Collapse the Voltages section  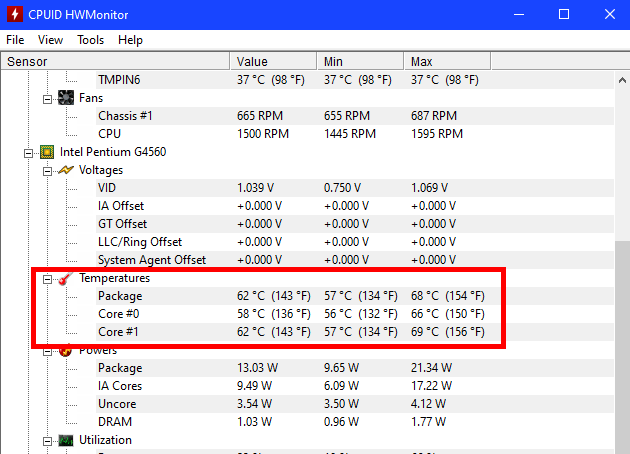pos(47,172)
